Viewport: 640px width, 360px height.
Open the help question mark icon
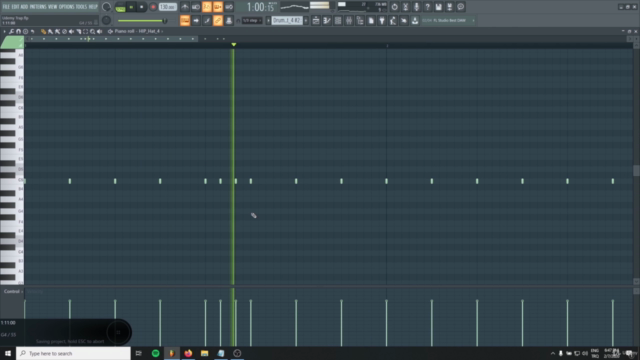click(x=427, y=7)
